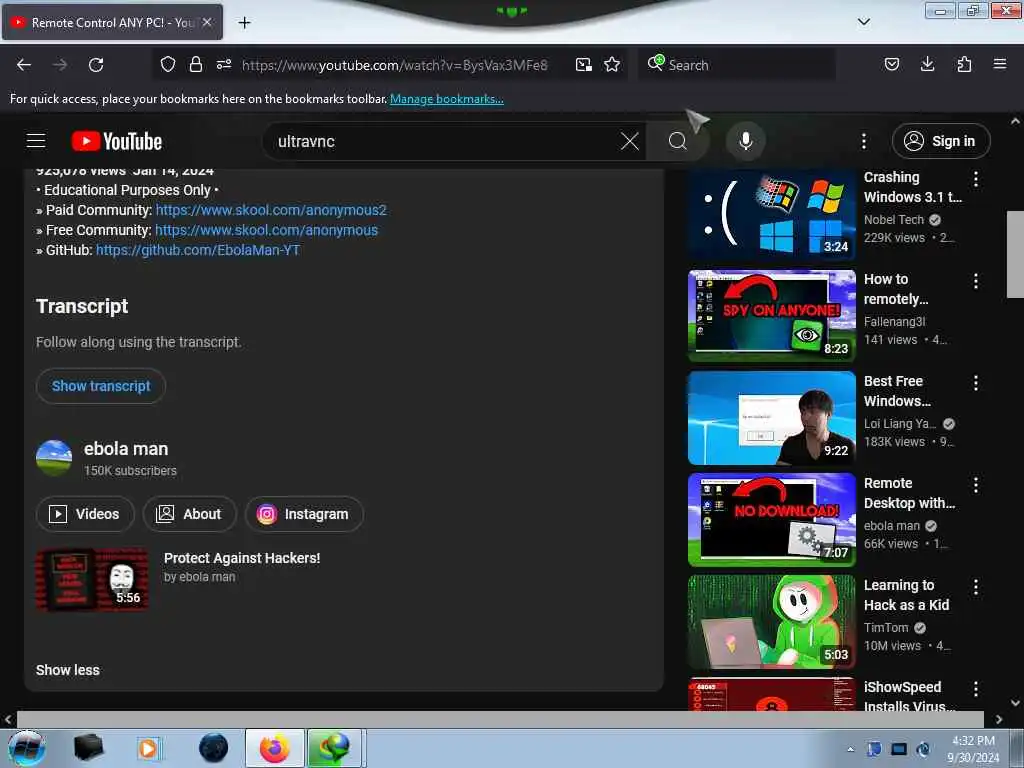Click the Firefox Search field
Image resolution: width=1024 pixels, height=768 pixels.
point(738,65)
